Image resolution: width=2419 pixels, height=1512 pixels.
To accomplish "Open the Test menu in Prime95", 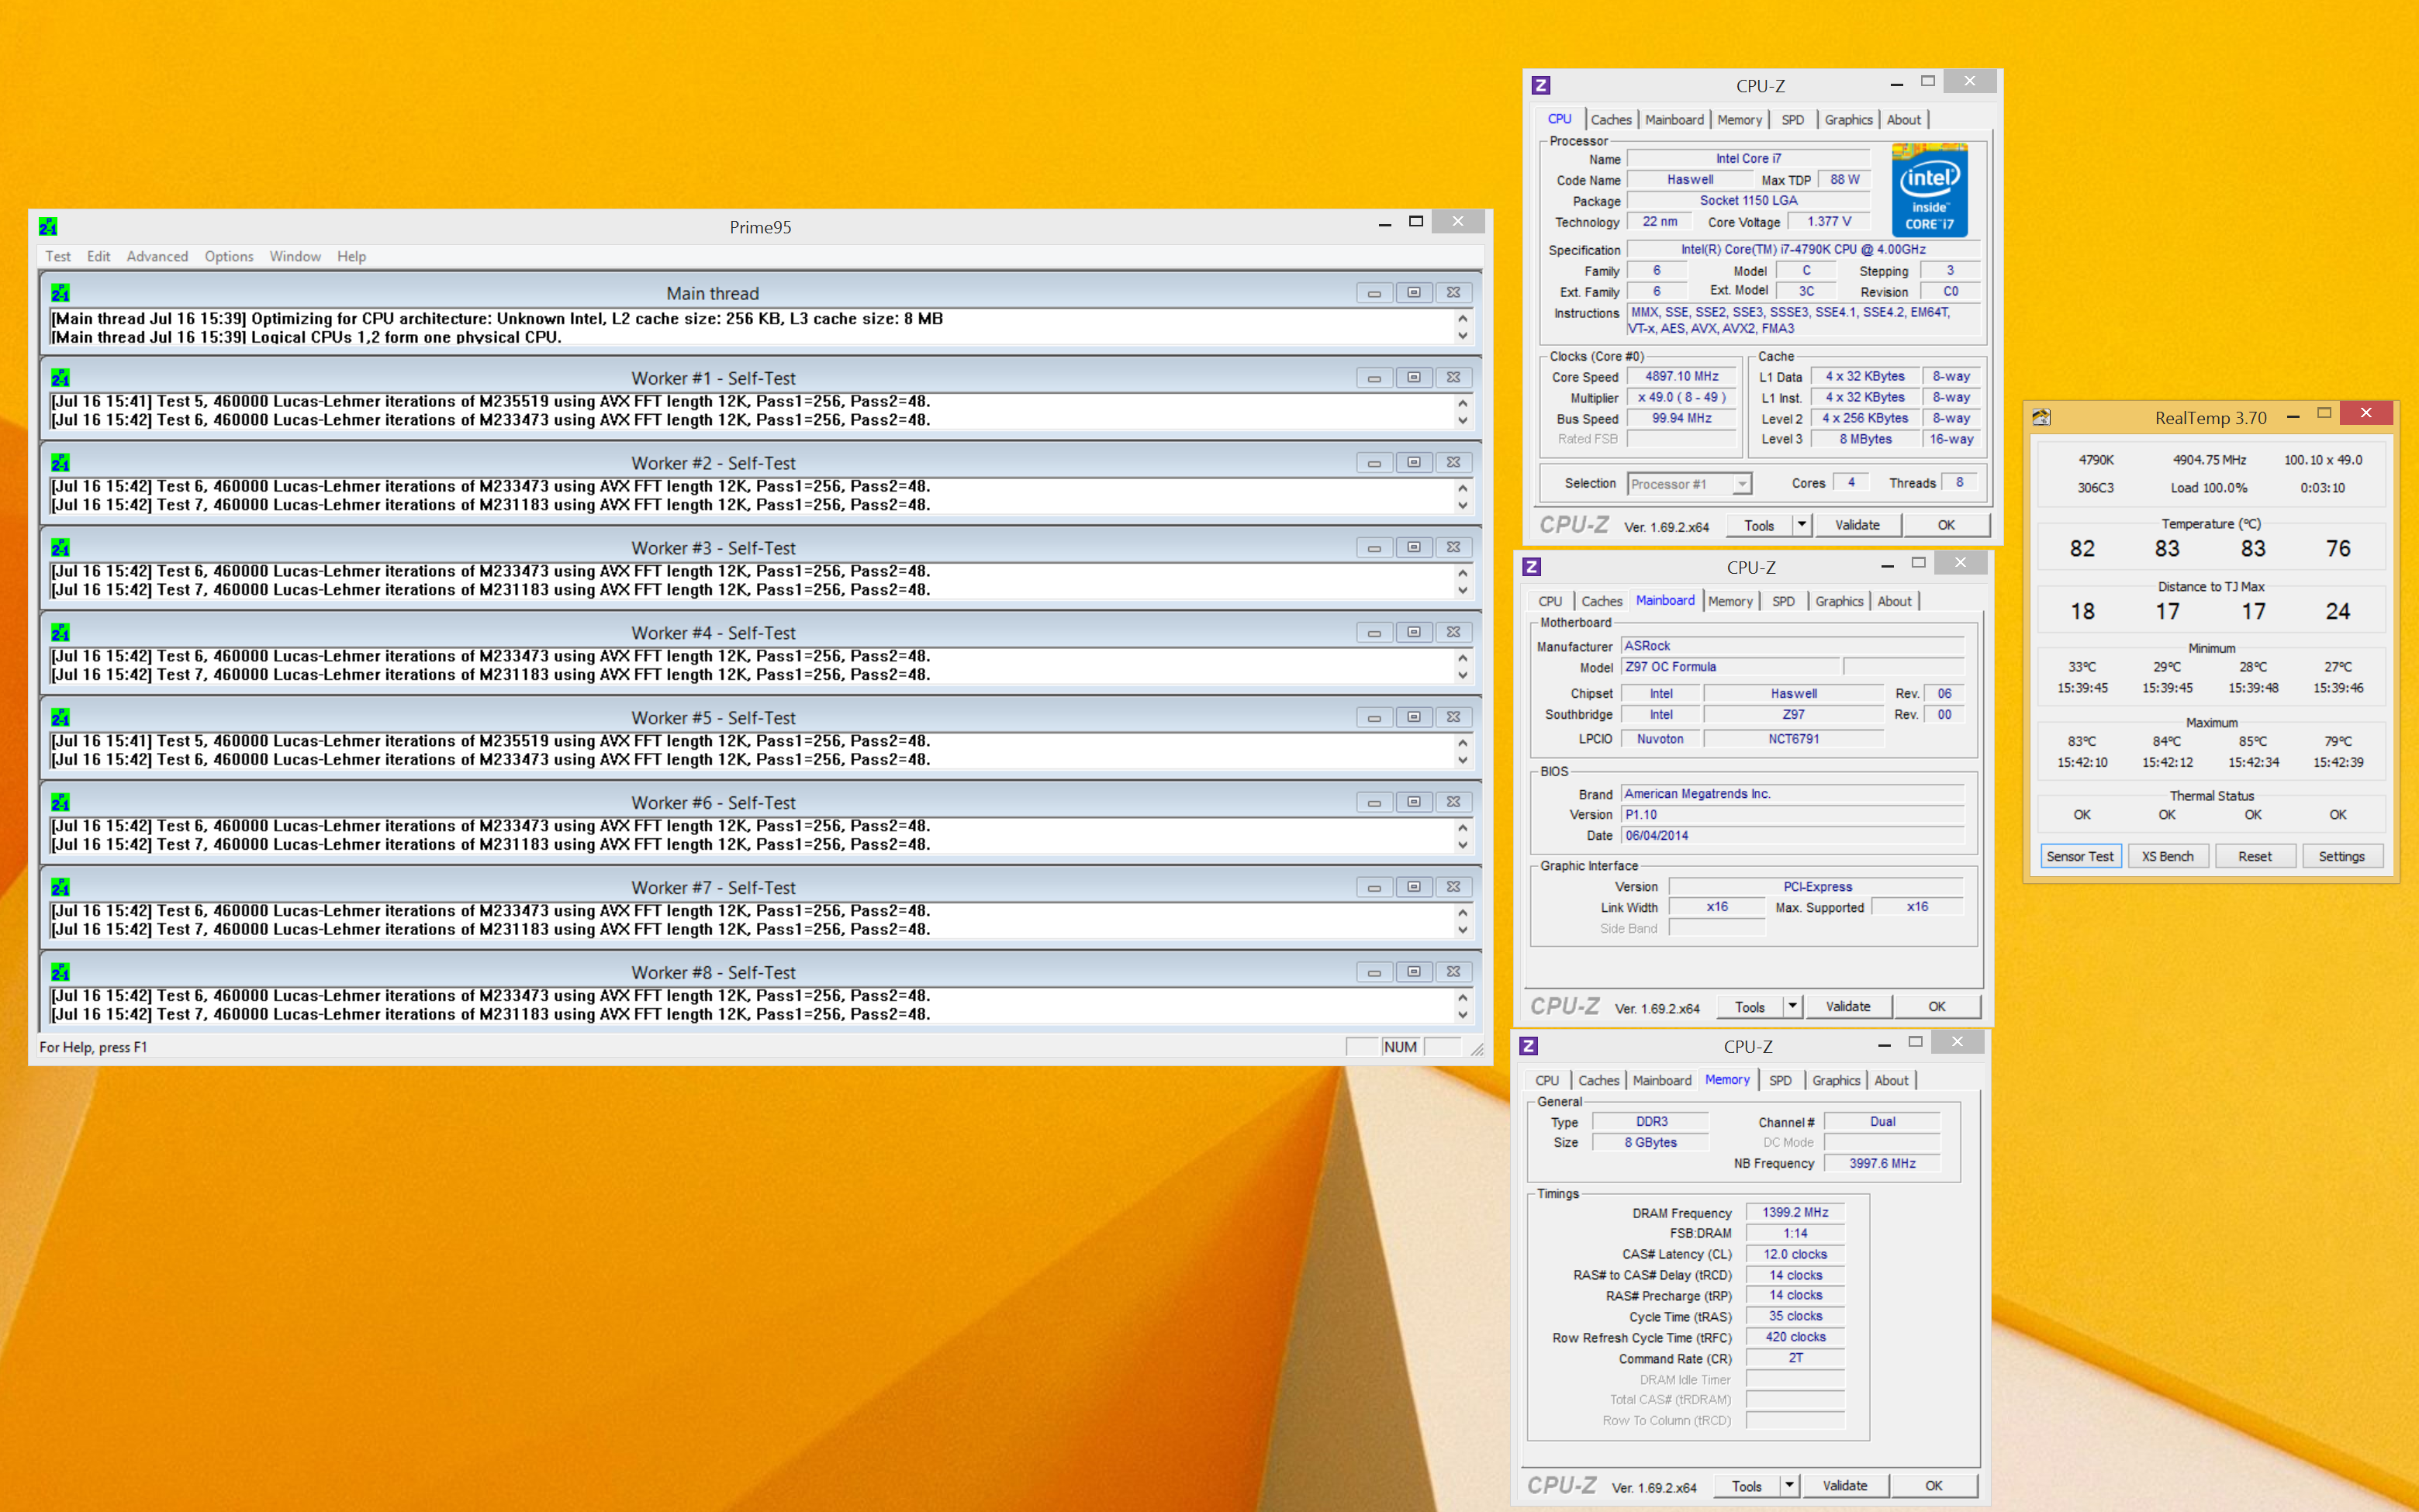I will (58, 257).
